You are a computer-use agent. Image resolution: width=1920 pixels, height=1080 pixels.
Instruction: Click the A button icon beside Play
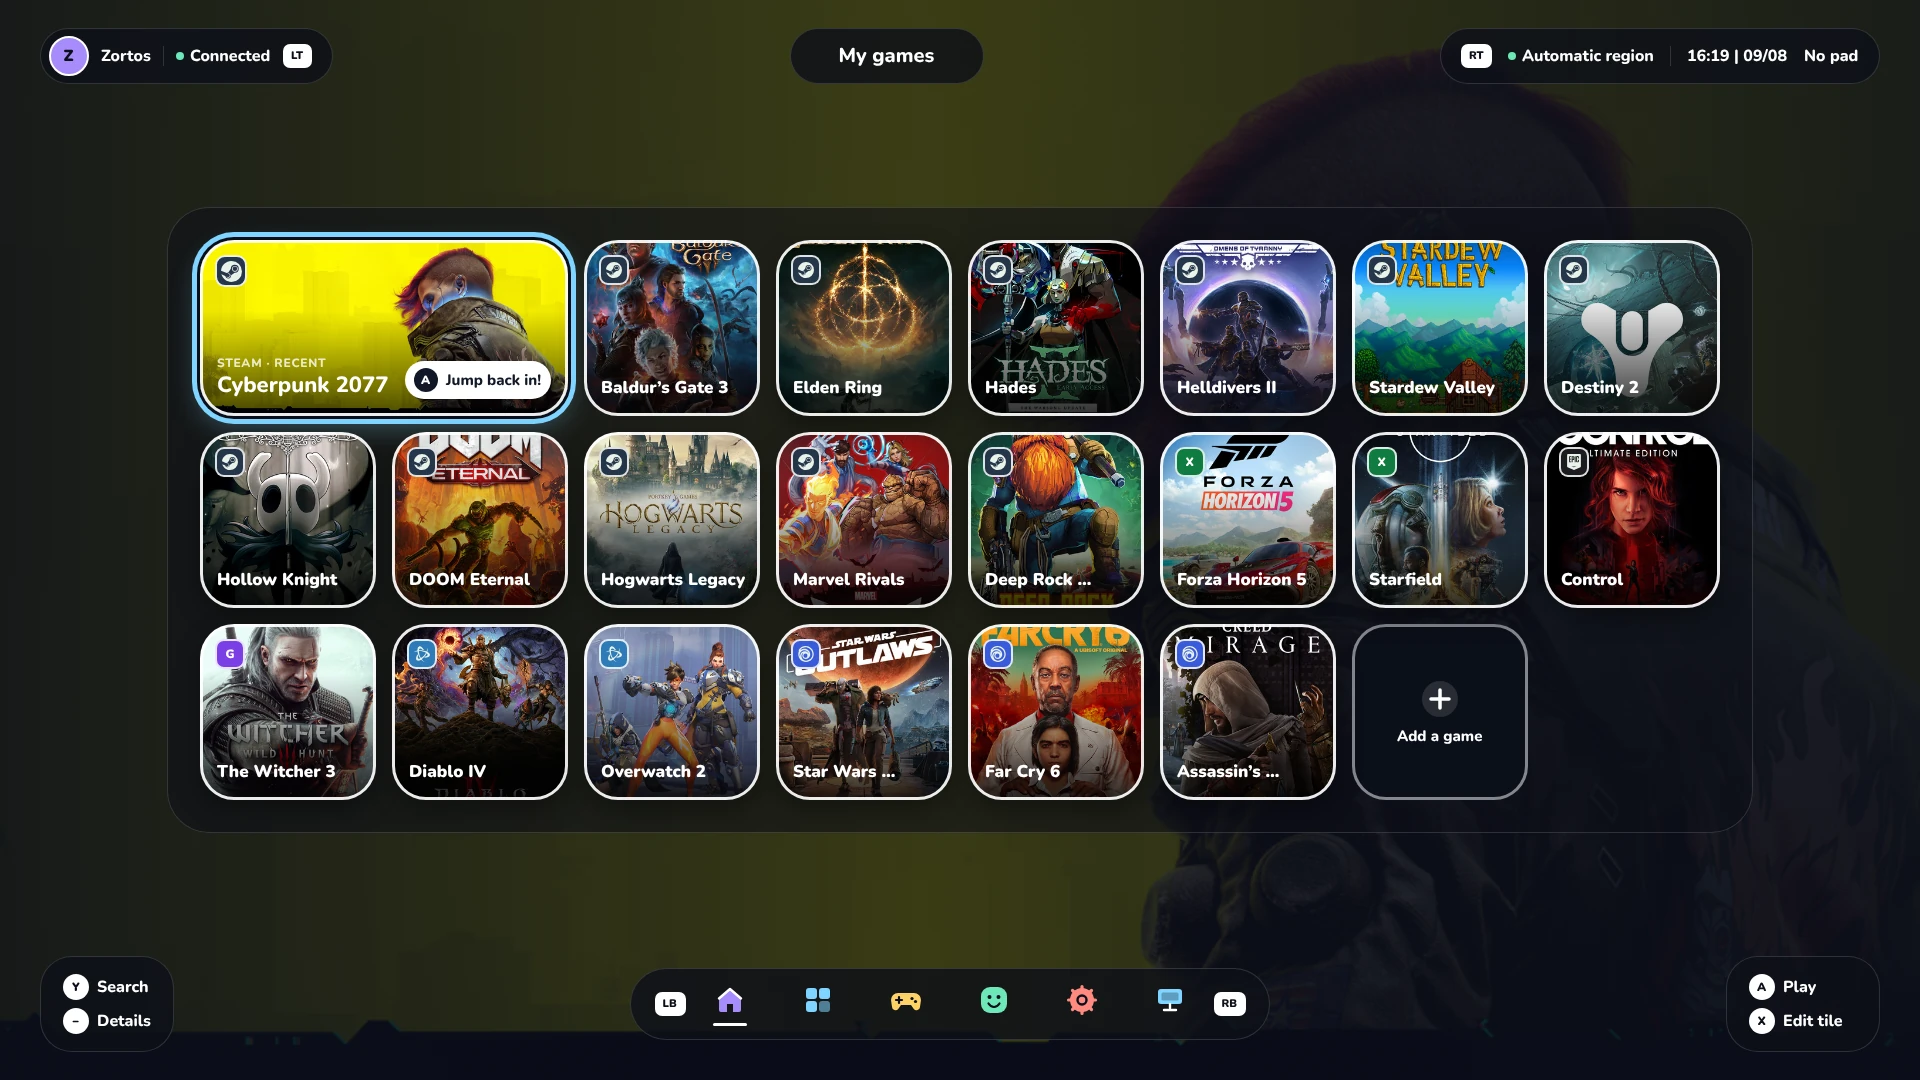1762,987
